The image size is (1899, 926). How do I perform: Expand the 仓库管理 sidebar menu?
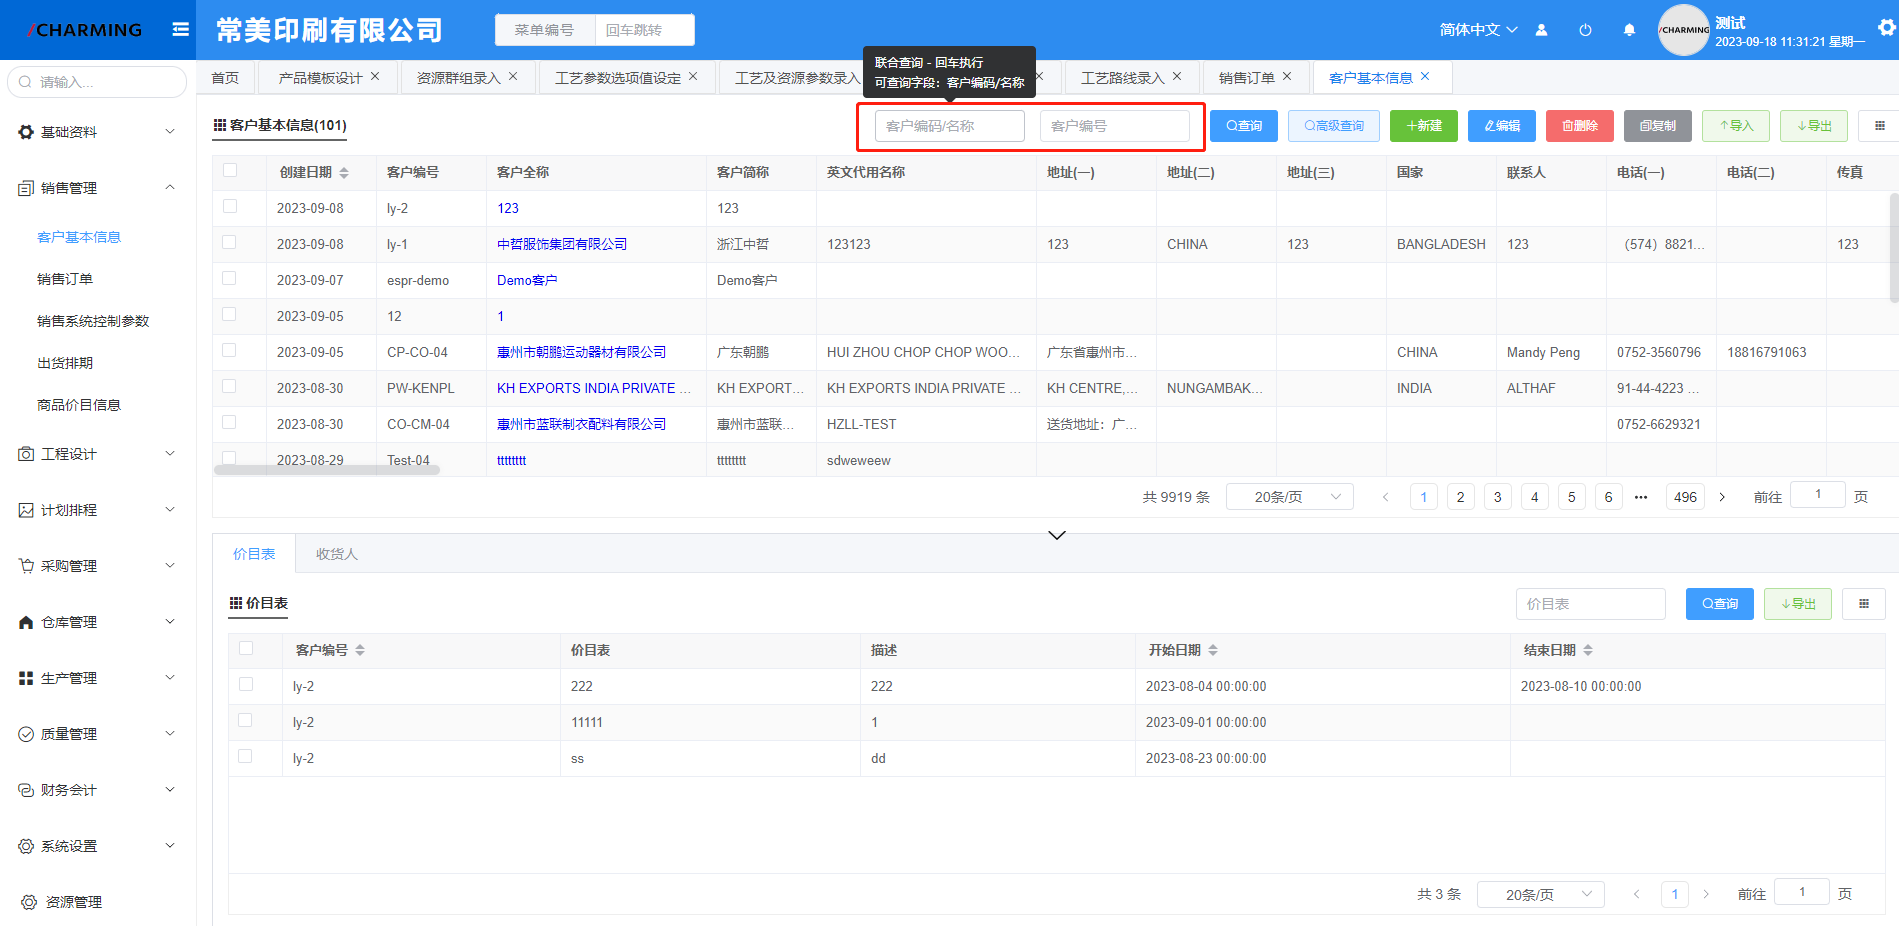(x=97, y=622)
